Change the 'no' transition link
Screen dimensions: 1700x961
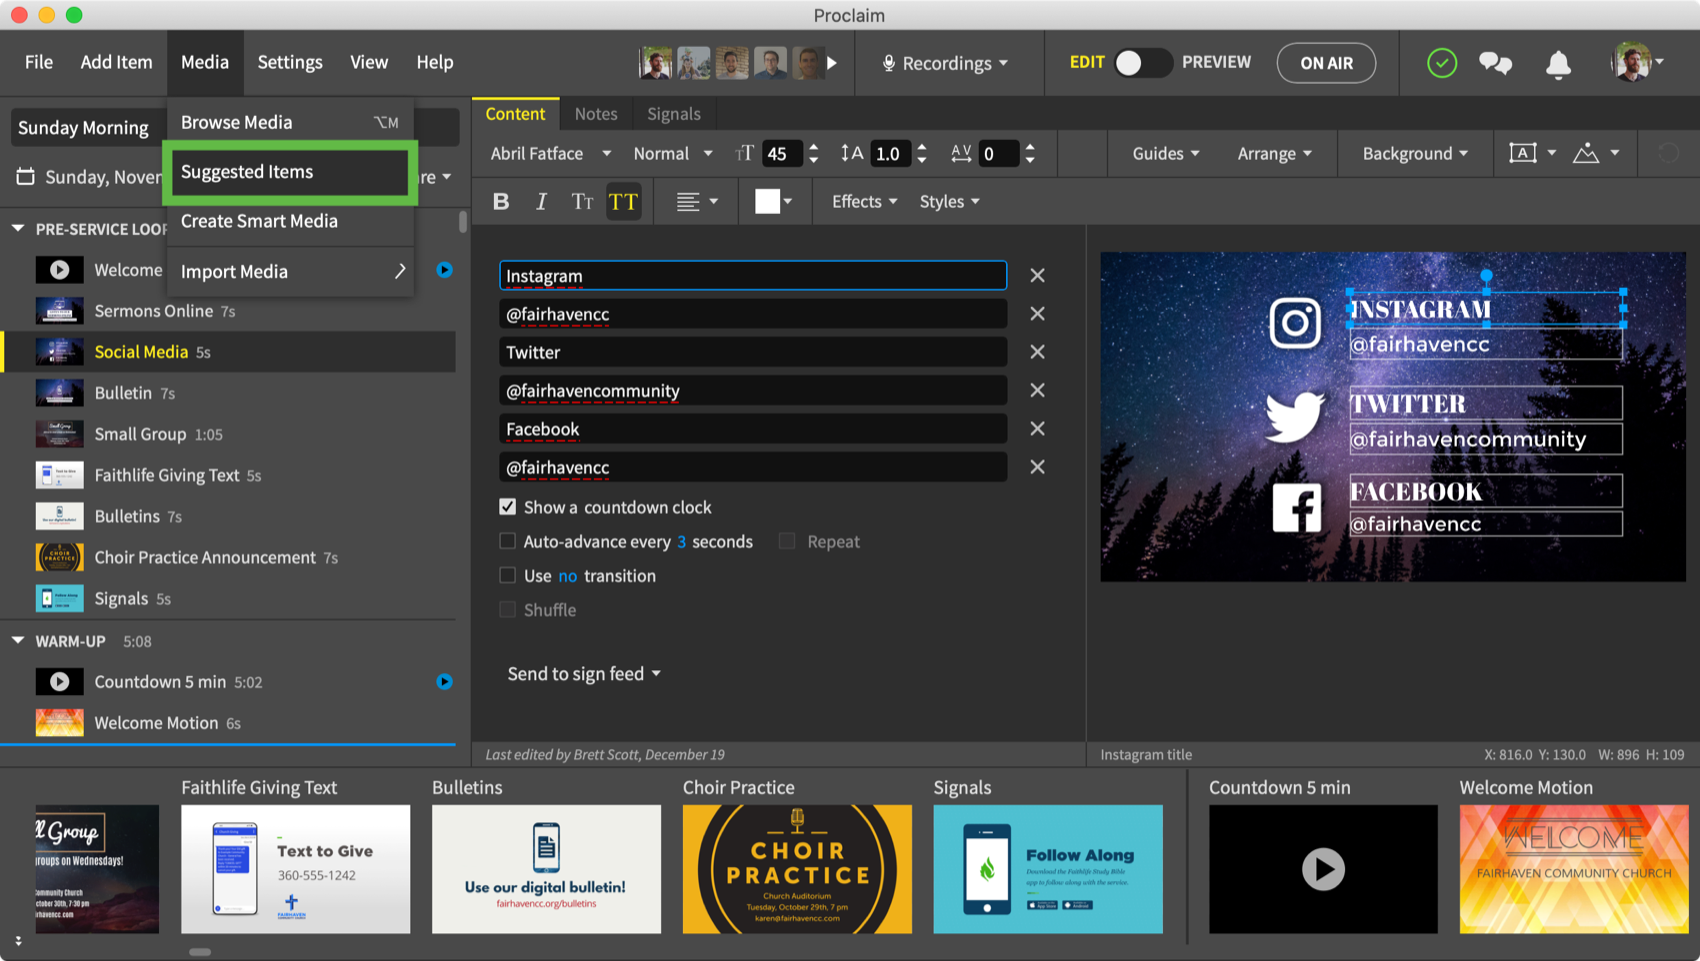click(568, 576)
